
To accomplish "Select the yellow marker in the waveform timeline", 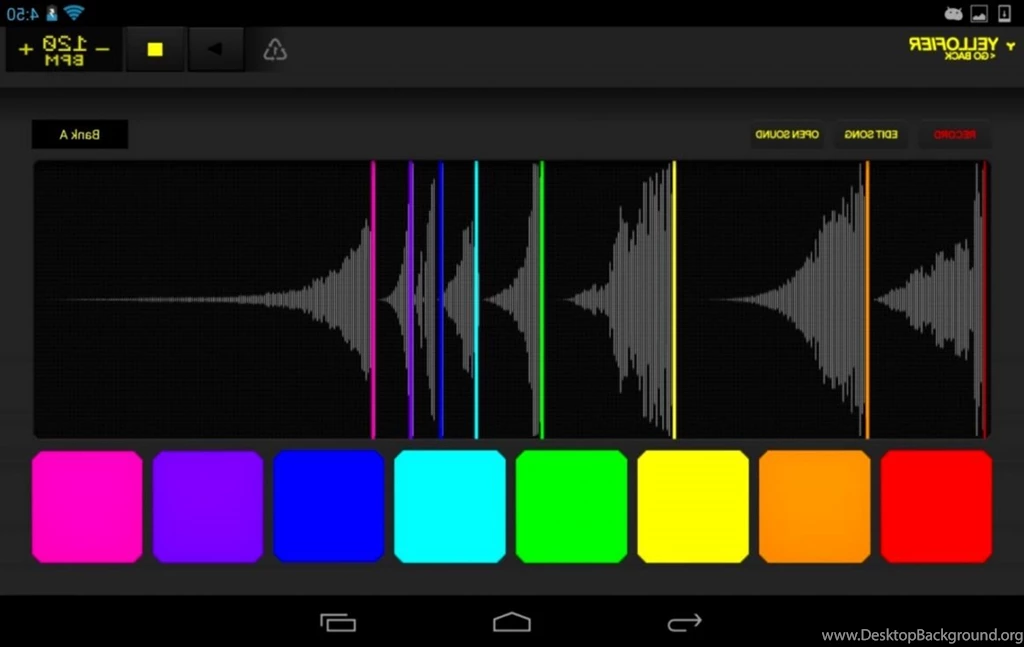I will coord(675,297).
